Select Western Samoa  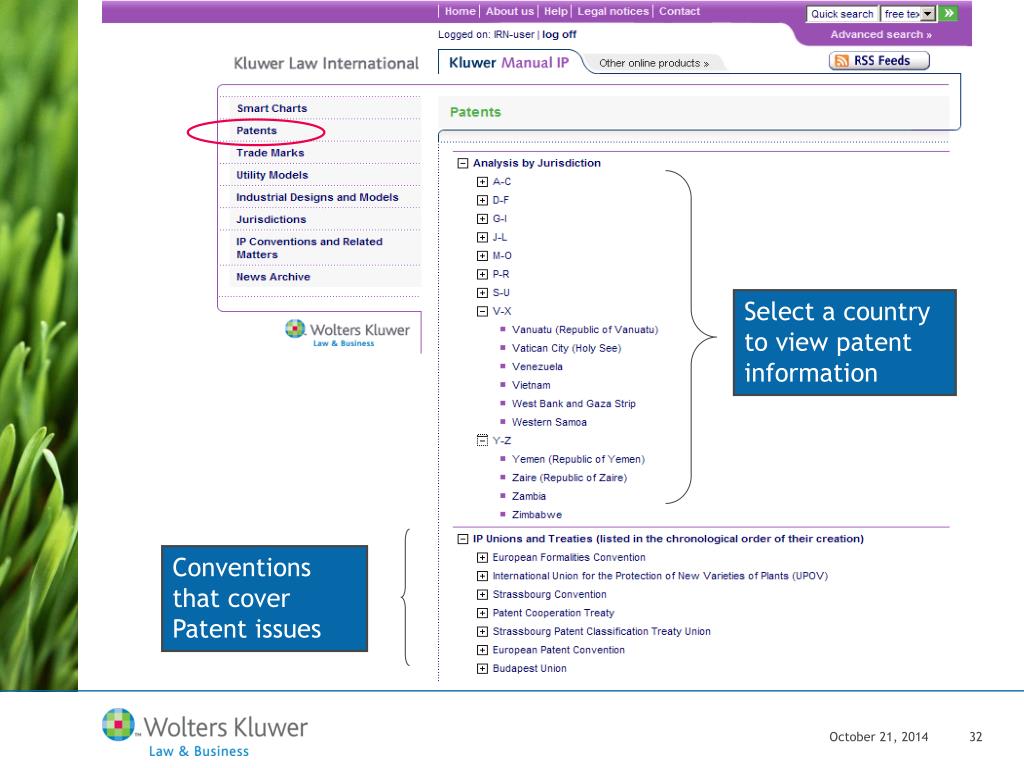[549, 423]
